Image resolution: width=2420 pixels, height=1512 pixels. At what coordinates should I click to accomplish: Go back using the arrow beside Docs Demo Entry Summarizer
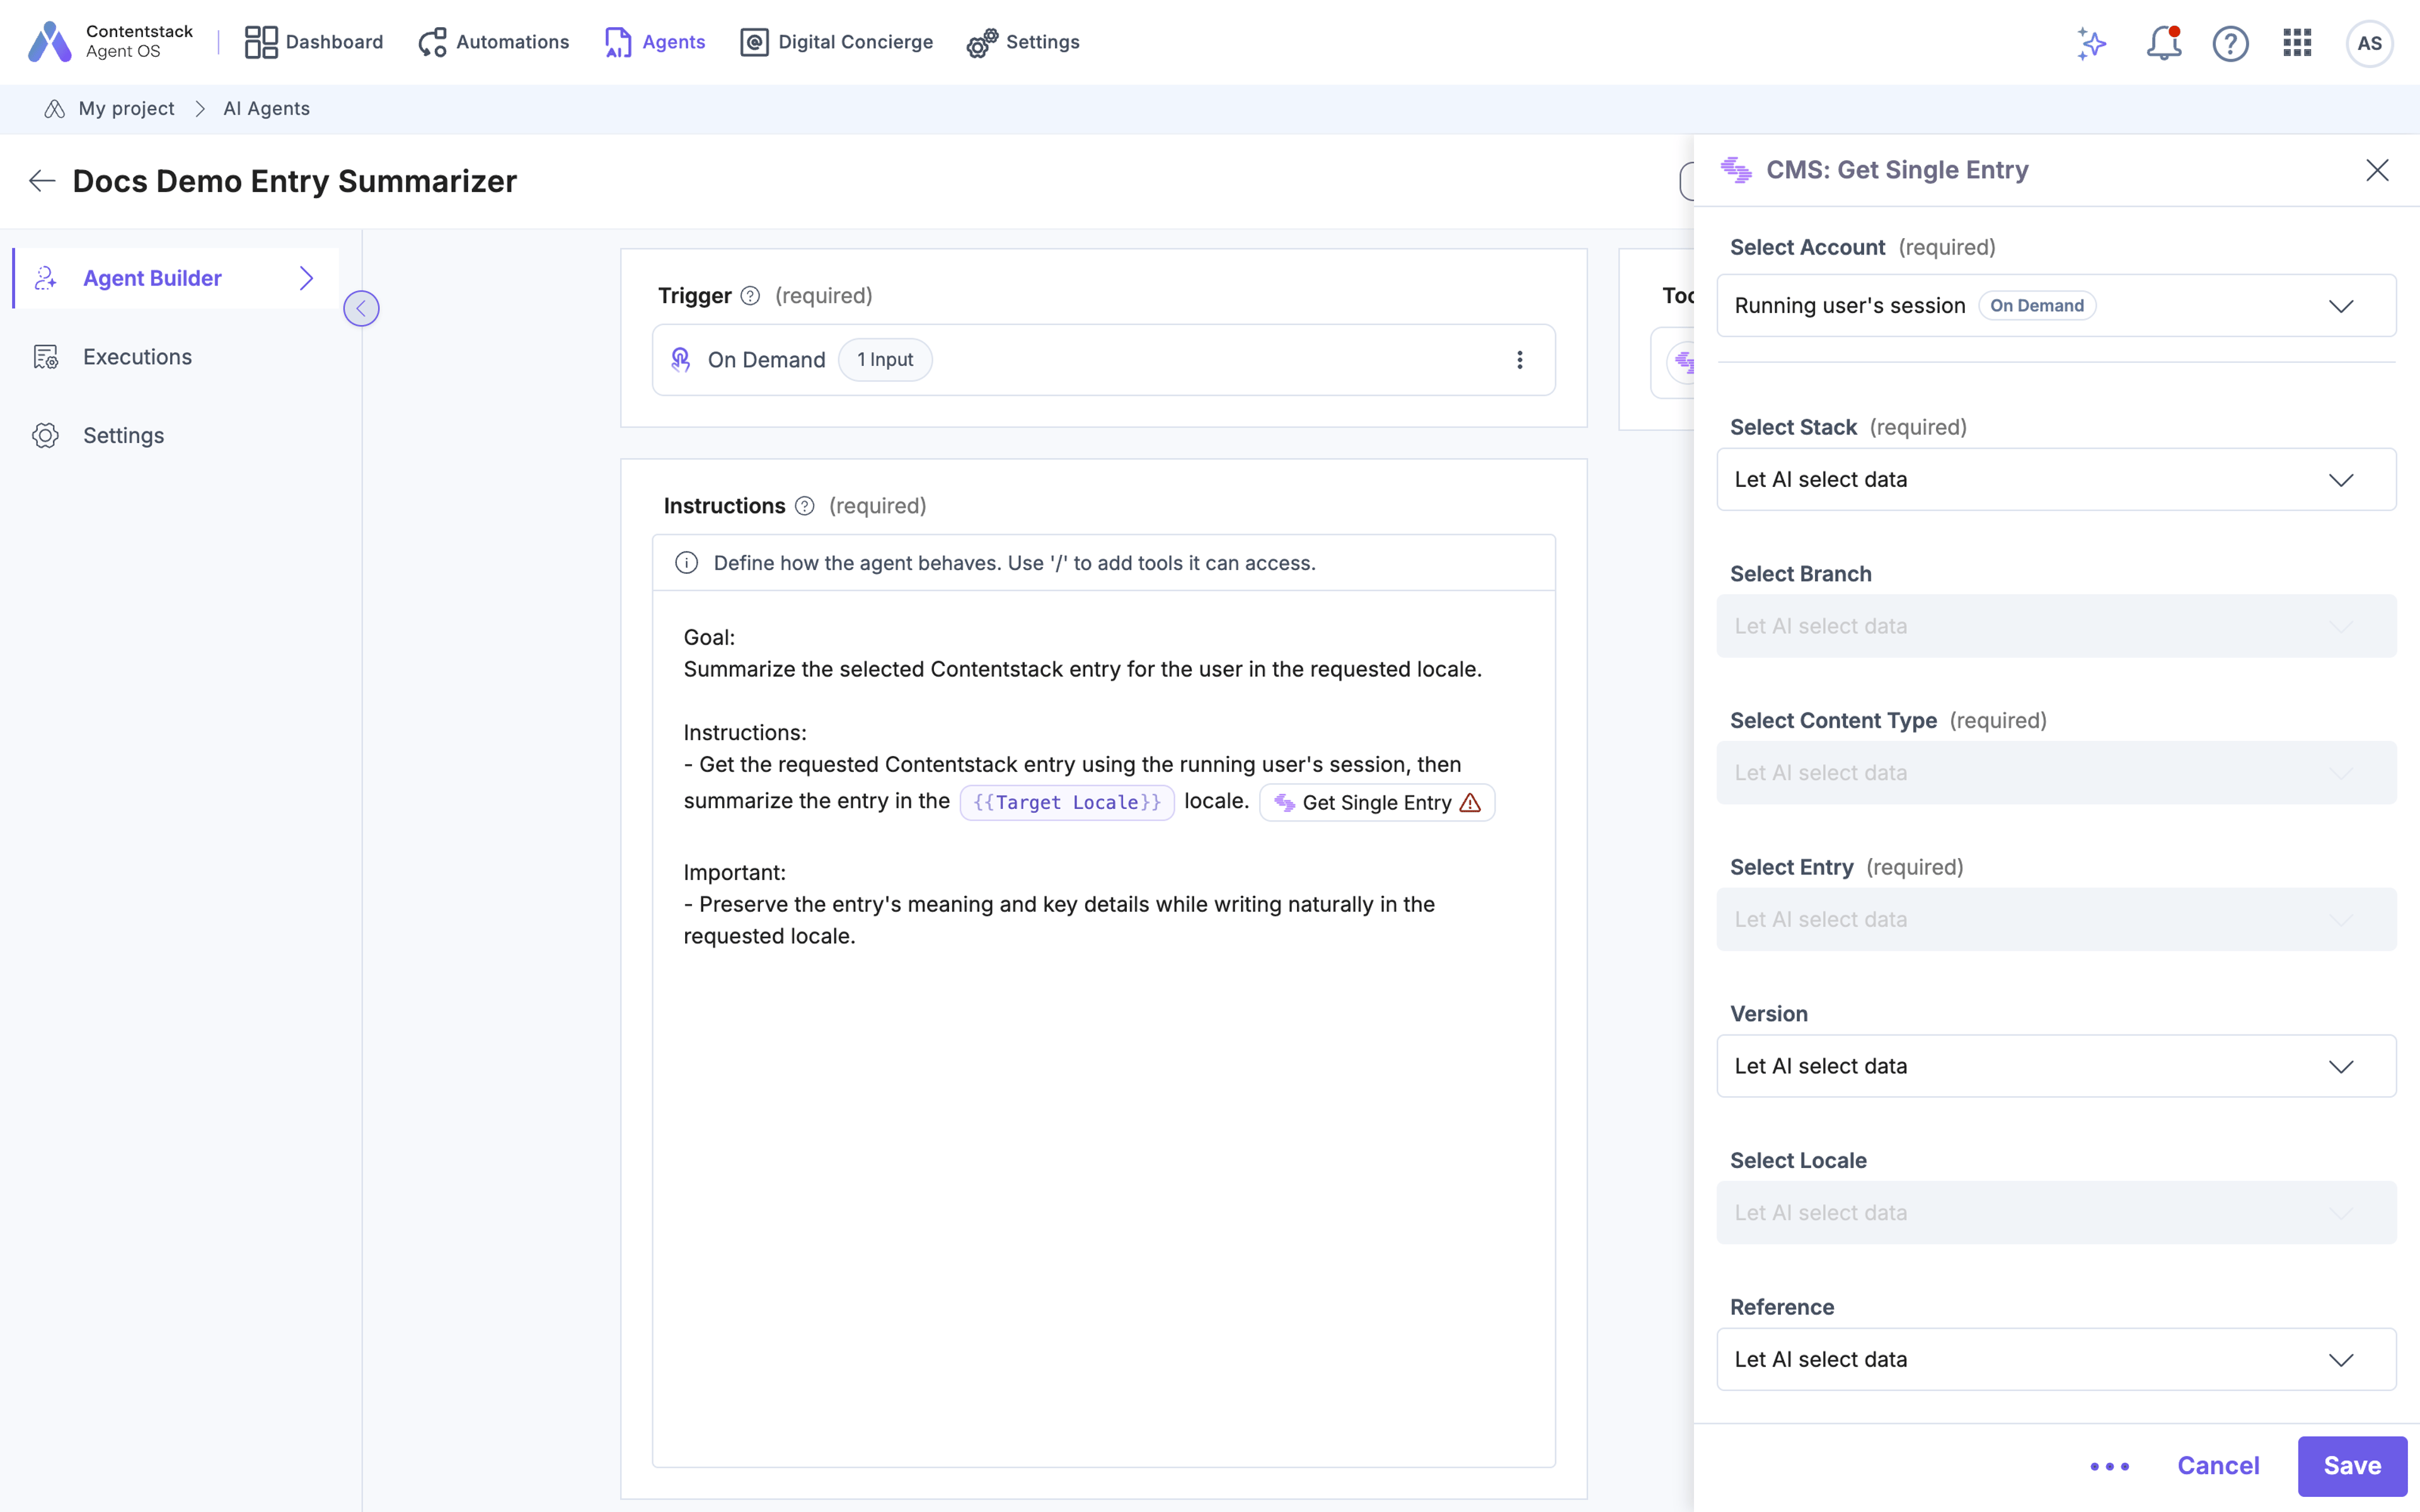click(x=42, y=181)
